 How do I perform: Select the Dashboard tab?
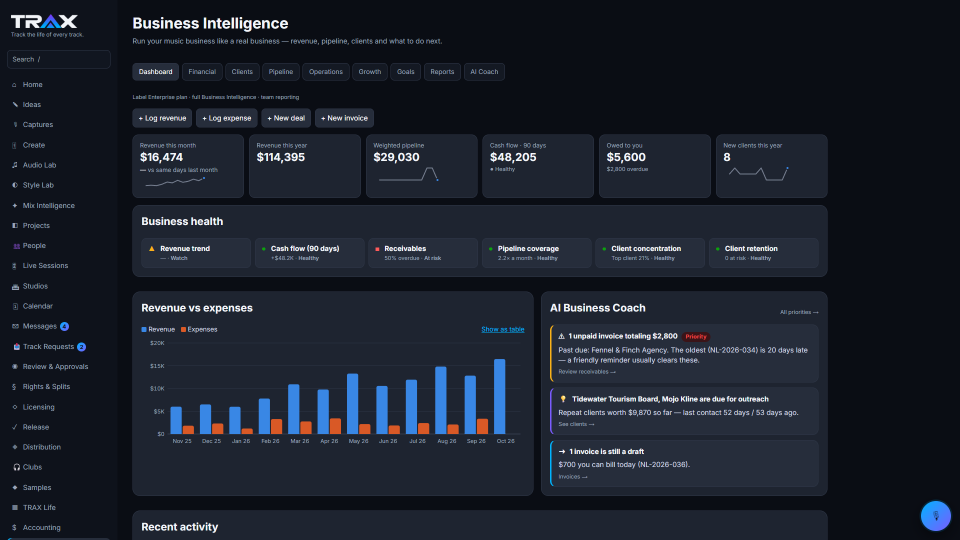coord(156,72)
